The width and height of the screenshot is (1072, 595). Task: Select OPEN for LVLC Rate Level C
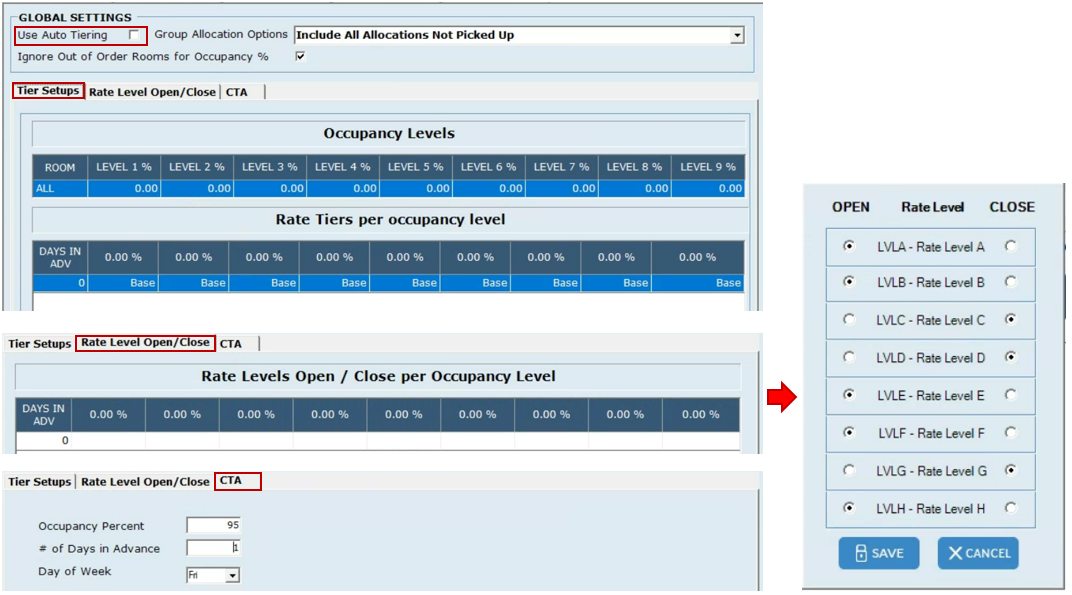849,320
